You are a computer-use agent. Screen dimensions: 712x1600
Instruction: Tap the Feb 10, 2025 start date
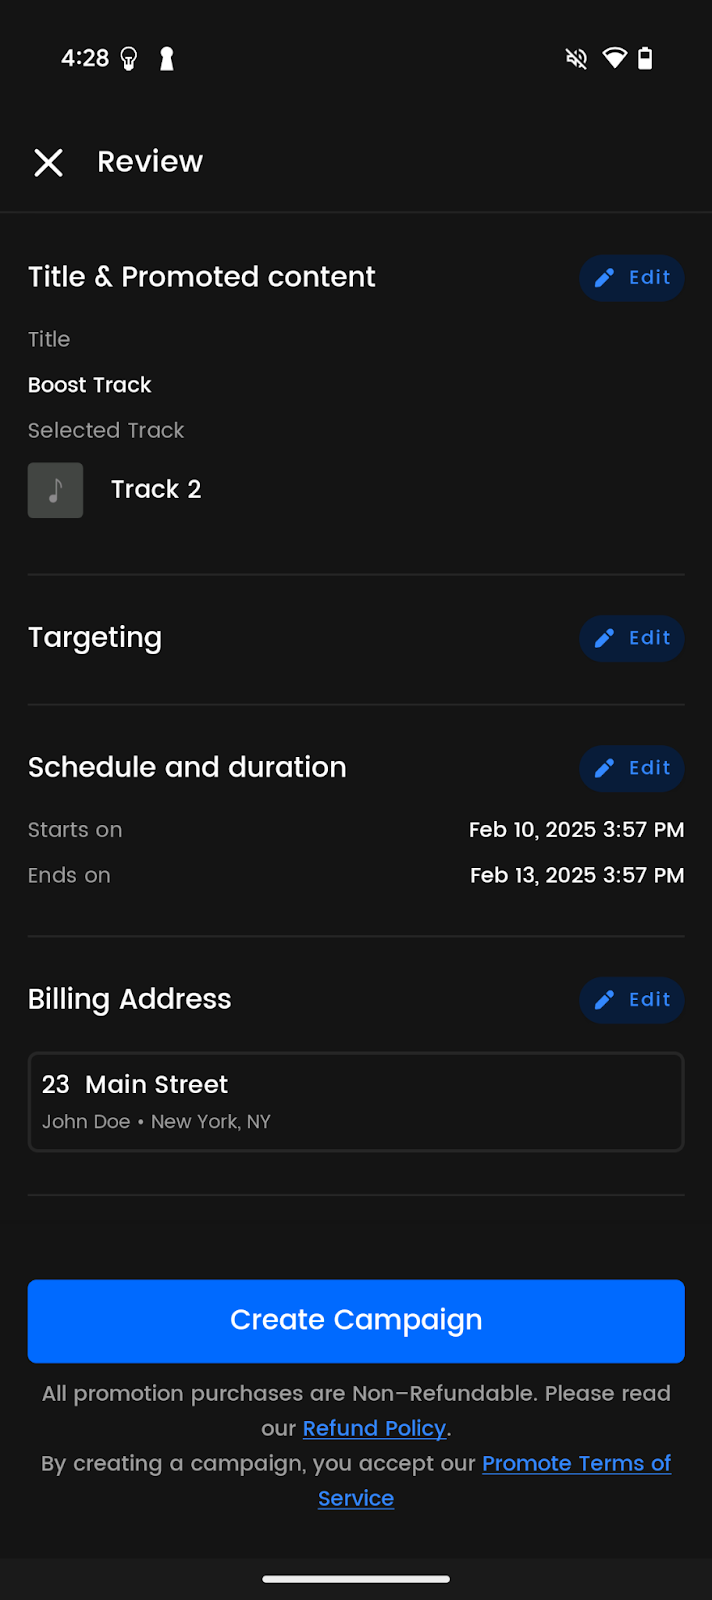click(576, 830)
